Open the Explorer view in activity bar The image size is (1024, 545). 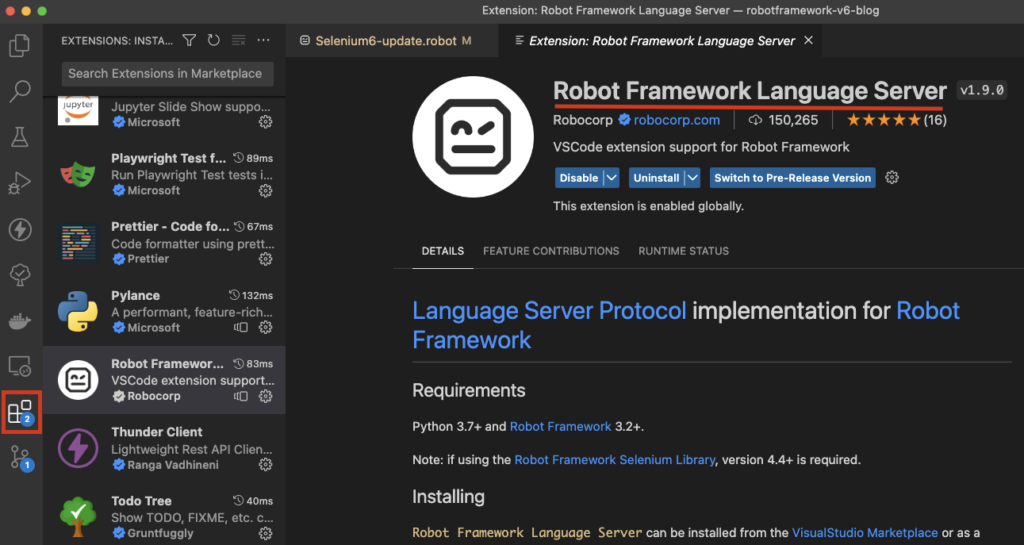point(20,46)
